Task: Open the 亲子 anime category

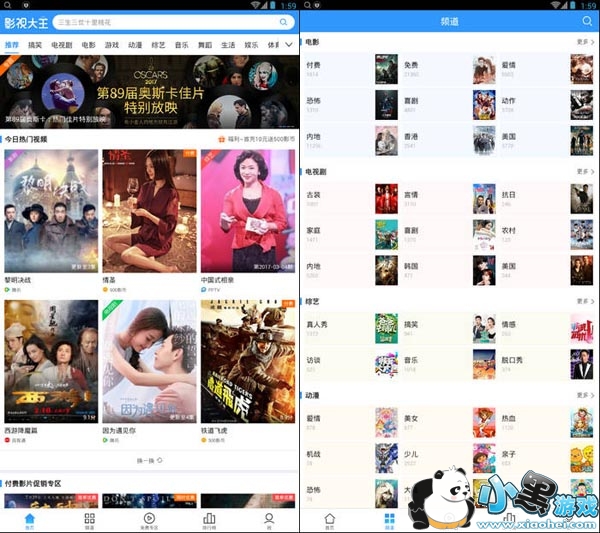Action: click(x=548, y=458)
